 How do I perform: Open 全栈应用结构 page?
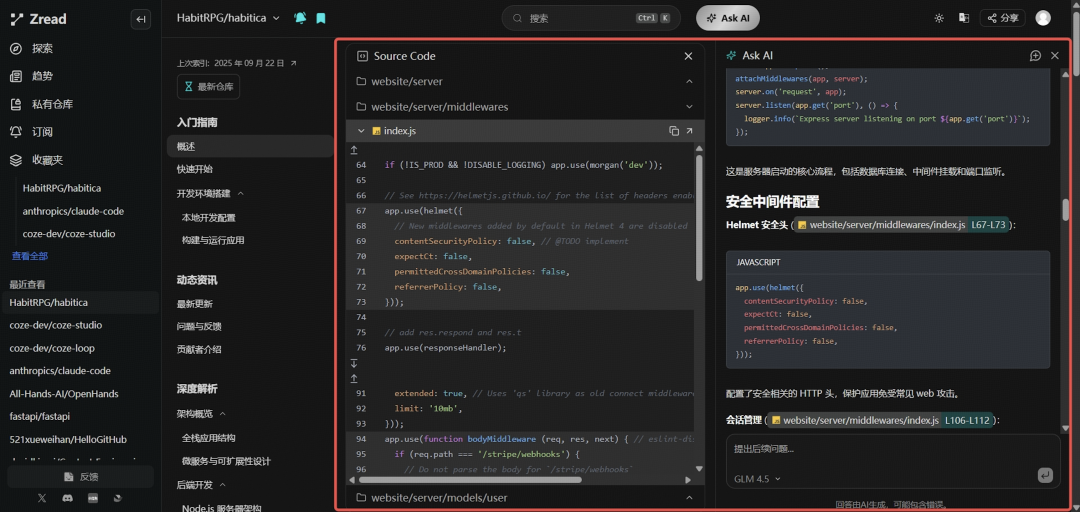pos(209,438)
